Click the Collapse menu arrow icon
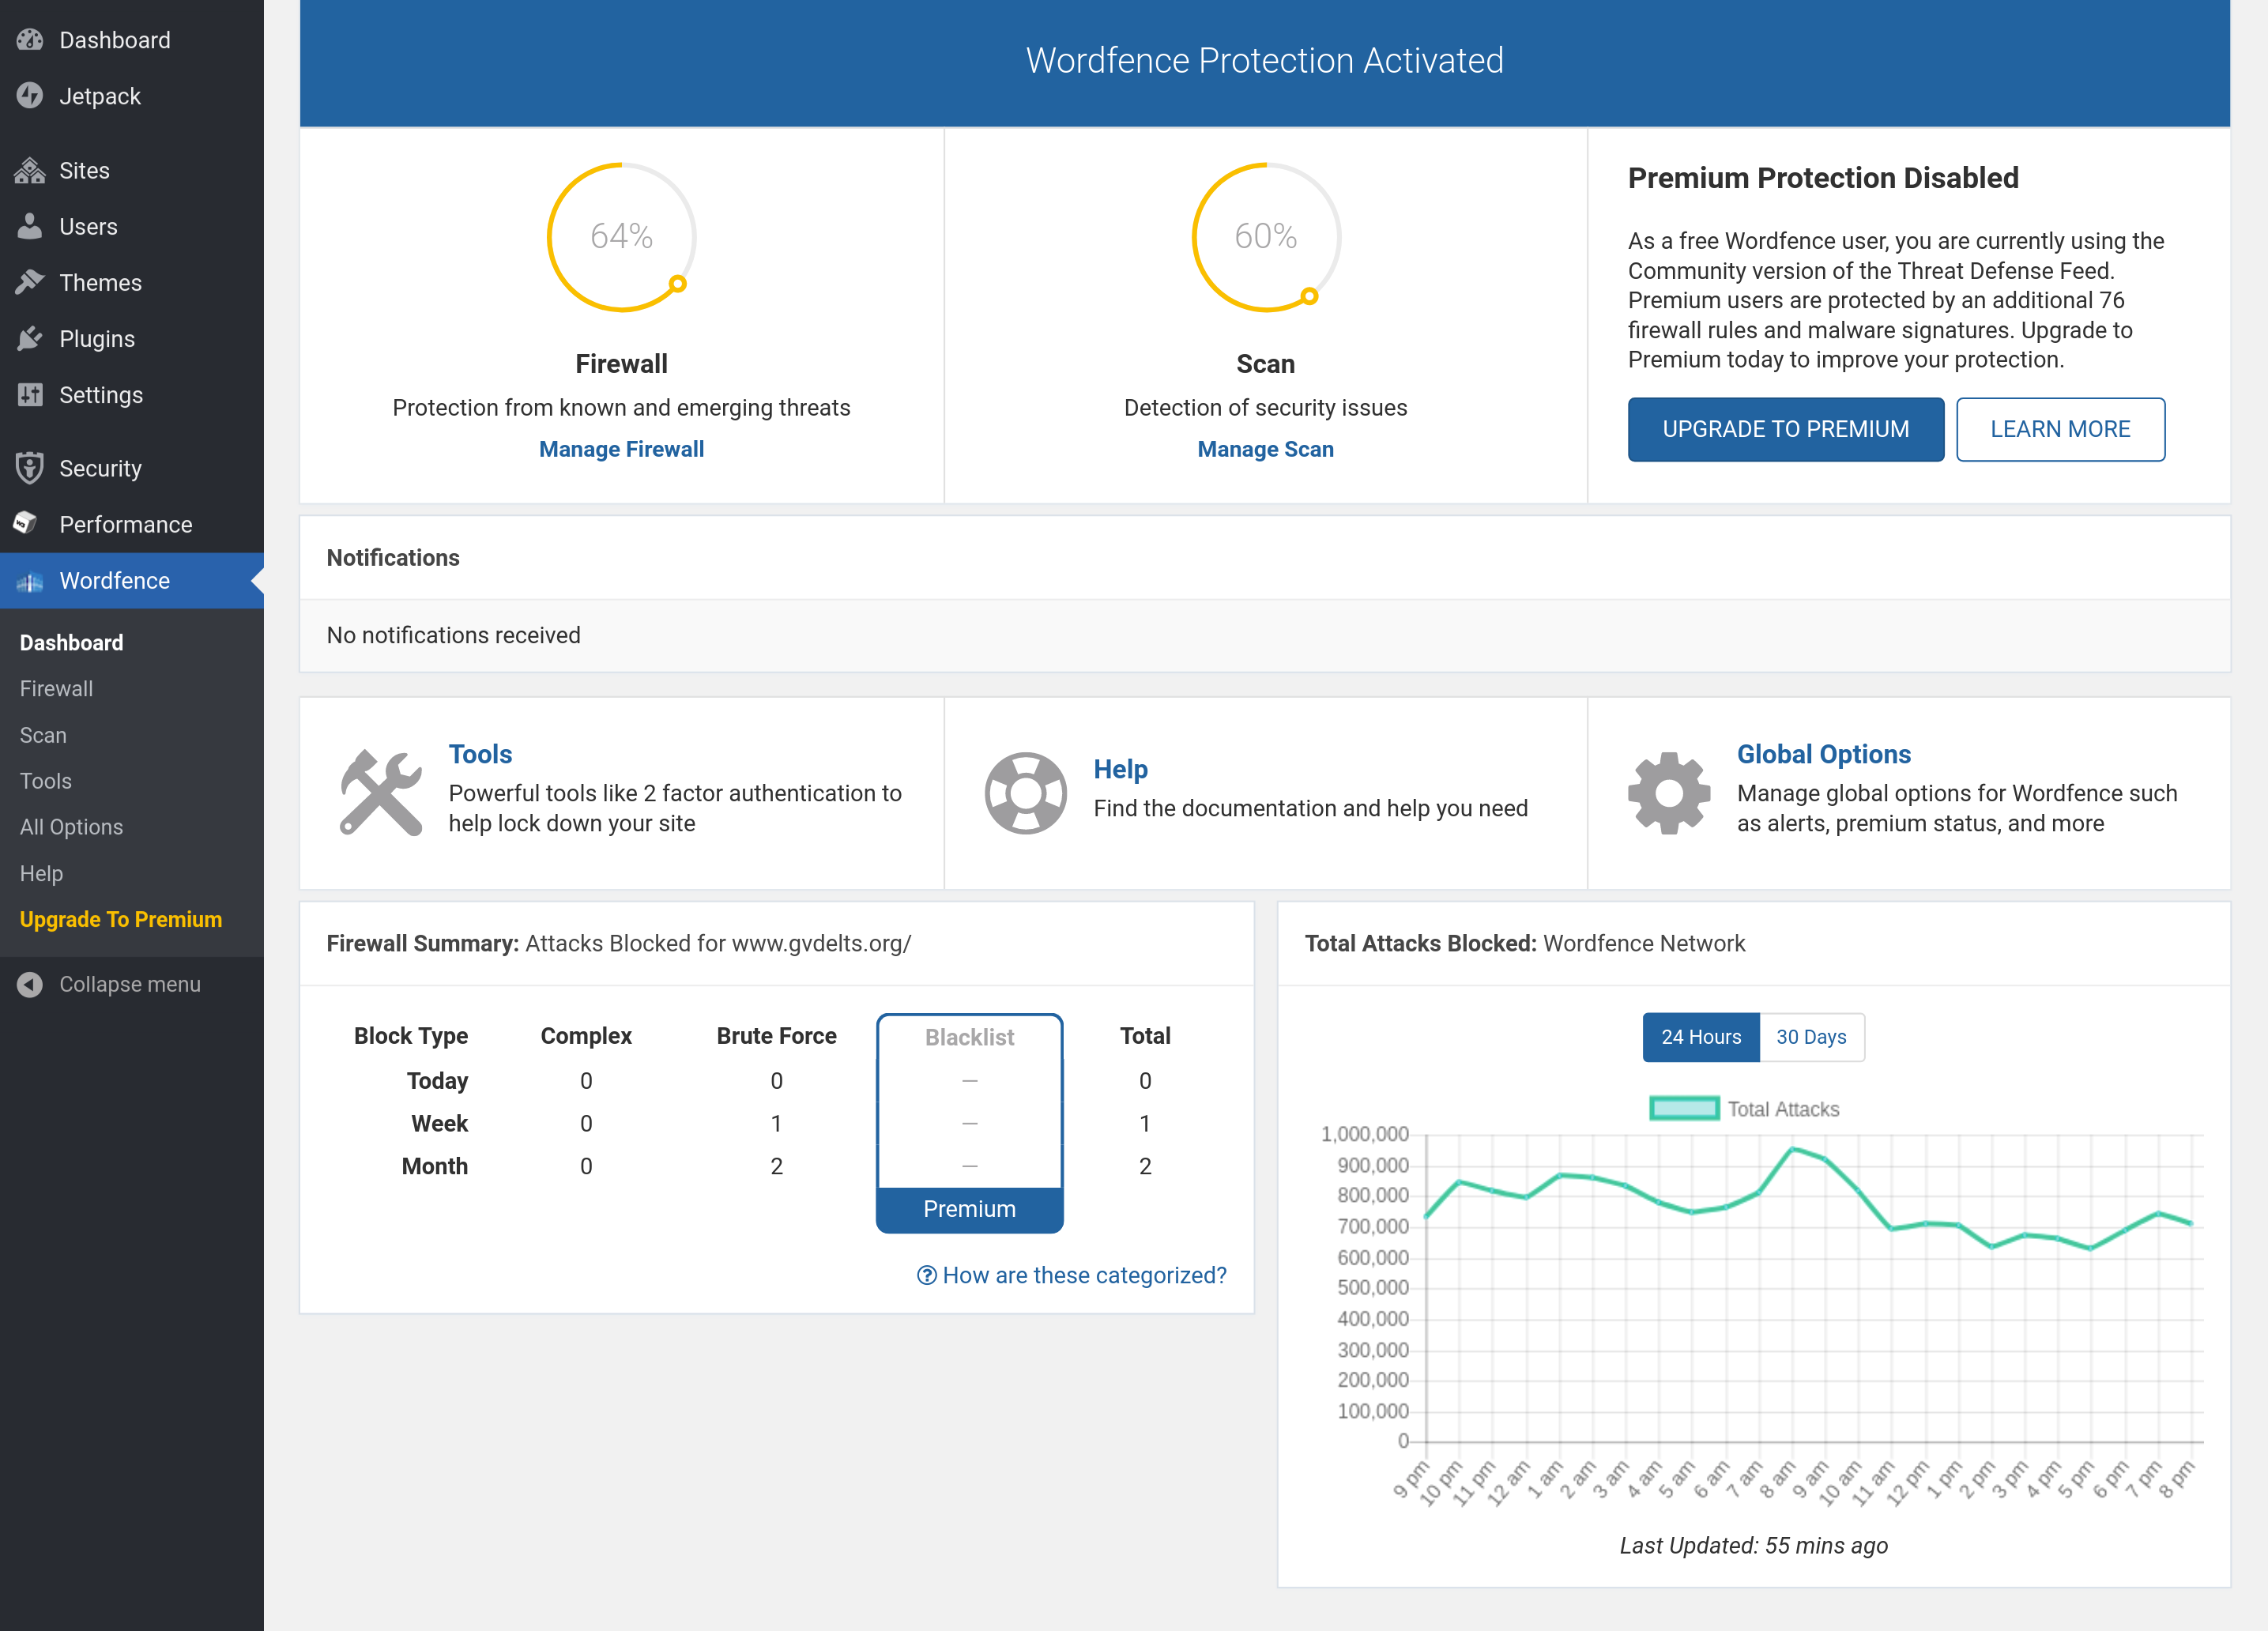The image size is (2268, 1631). click(x=30, y=984)
